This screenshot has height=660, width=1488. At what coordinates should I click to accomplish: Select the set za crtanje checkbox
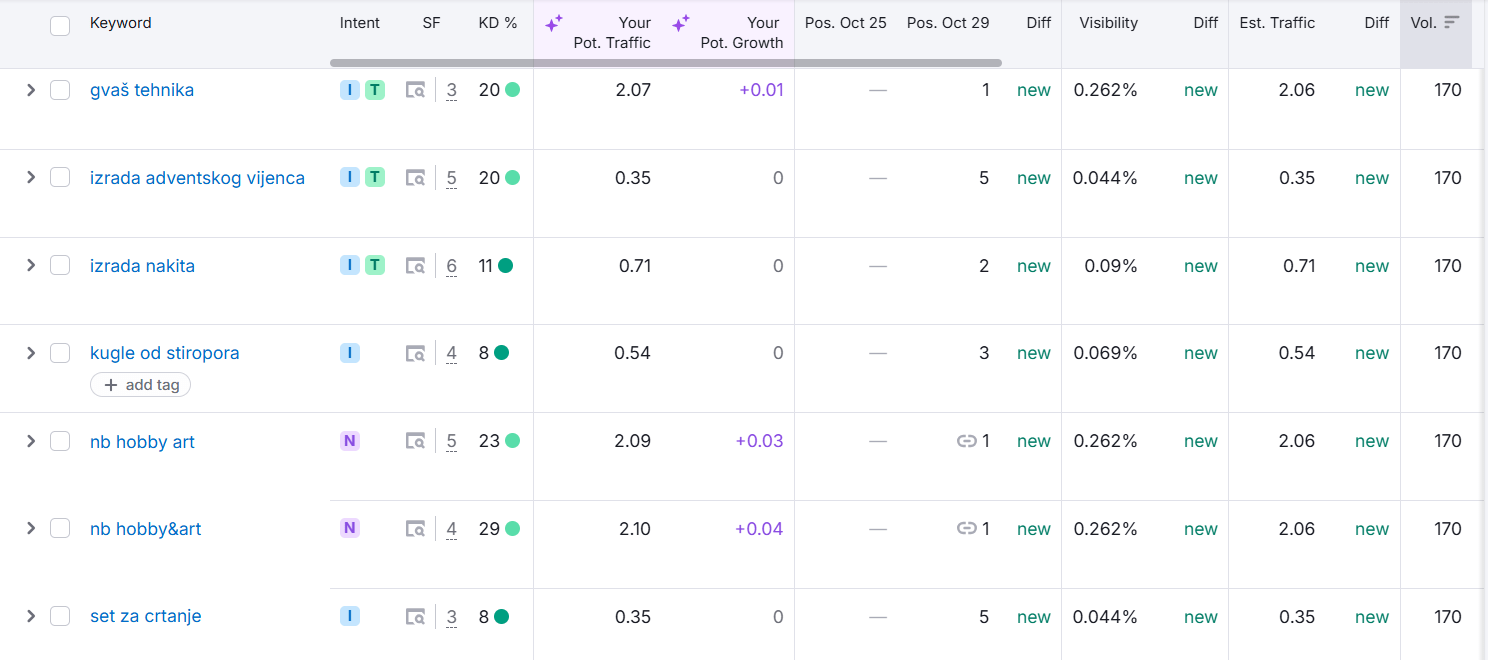click(60, 616)
